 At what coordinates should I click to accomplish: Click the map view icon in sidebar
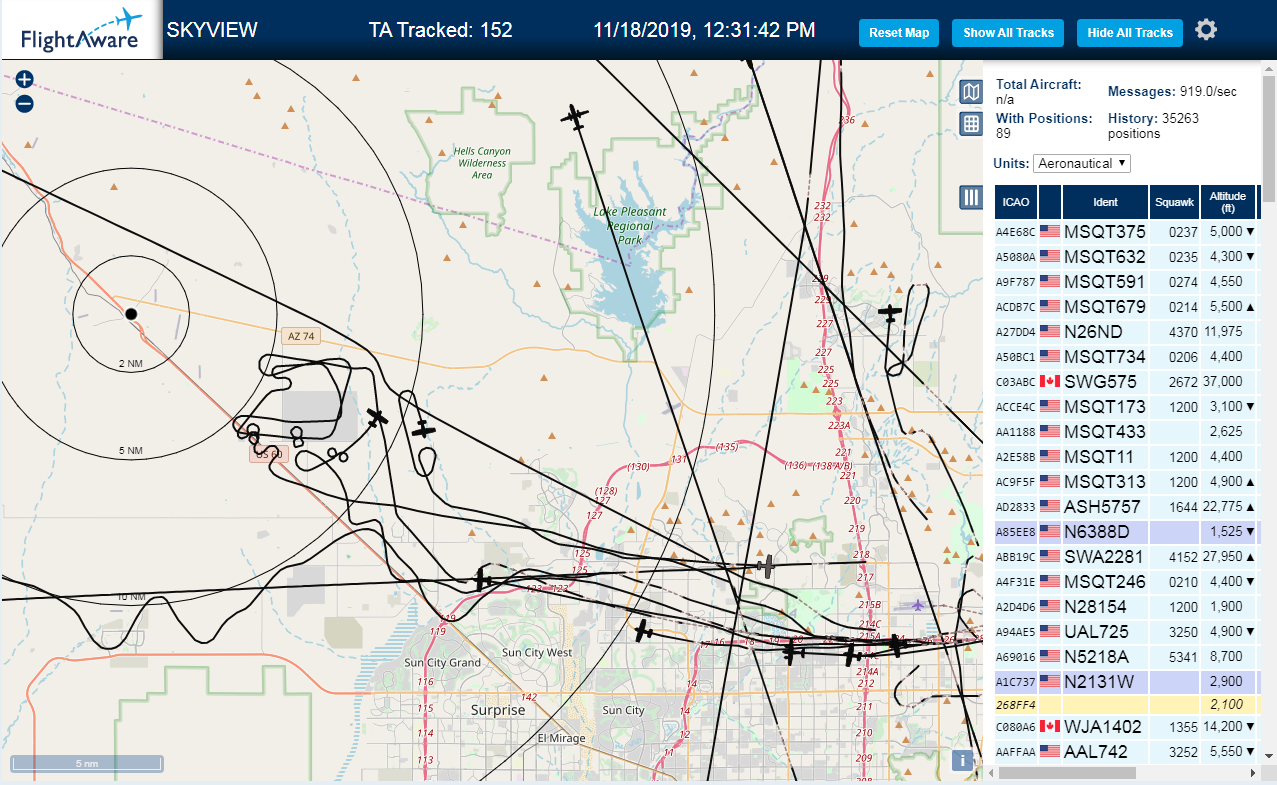tap(970, 93)
